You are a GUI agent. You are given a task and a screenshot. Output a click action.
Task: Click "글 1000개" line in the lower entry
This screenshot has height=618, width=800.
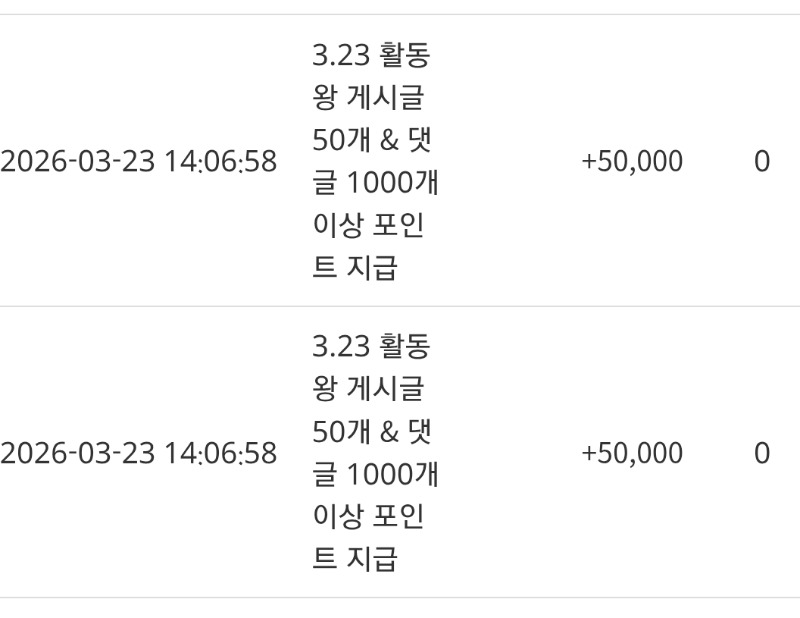(375, 476)
